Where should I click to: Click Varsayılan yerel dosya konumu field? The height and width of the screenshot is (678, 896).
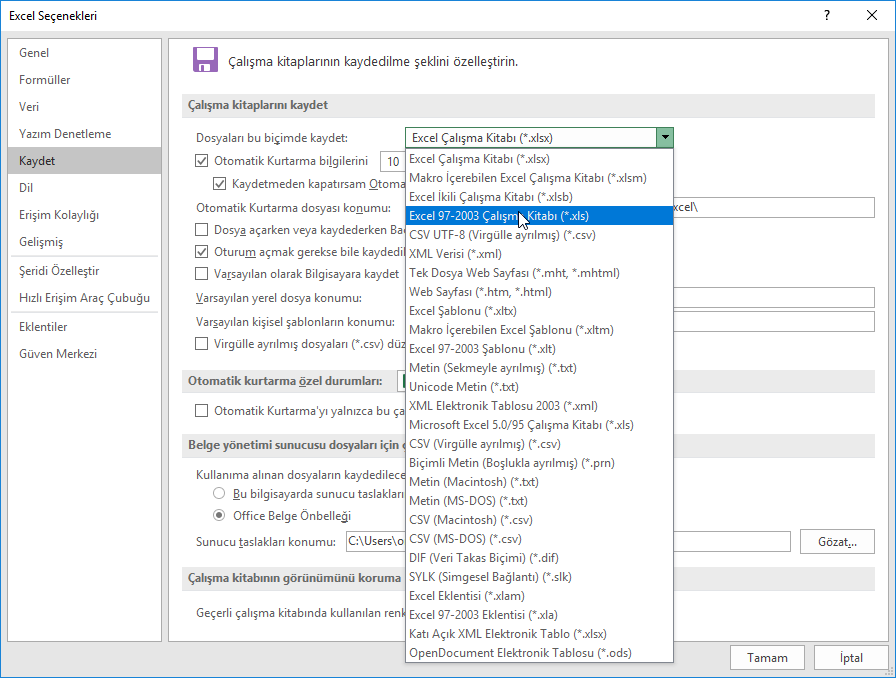774,298
